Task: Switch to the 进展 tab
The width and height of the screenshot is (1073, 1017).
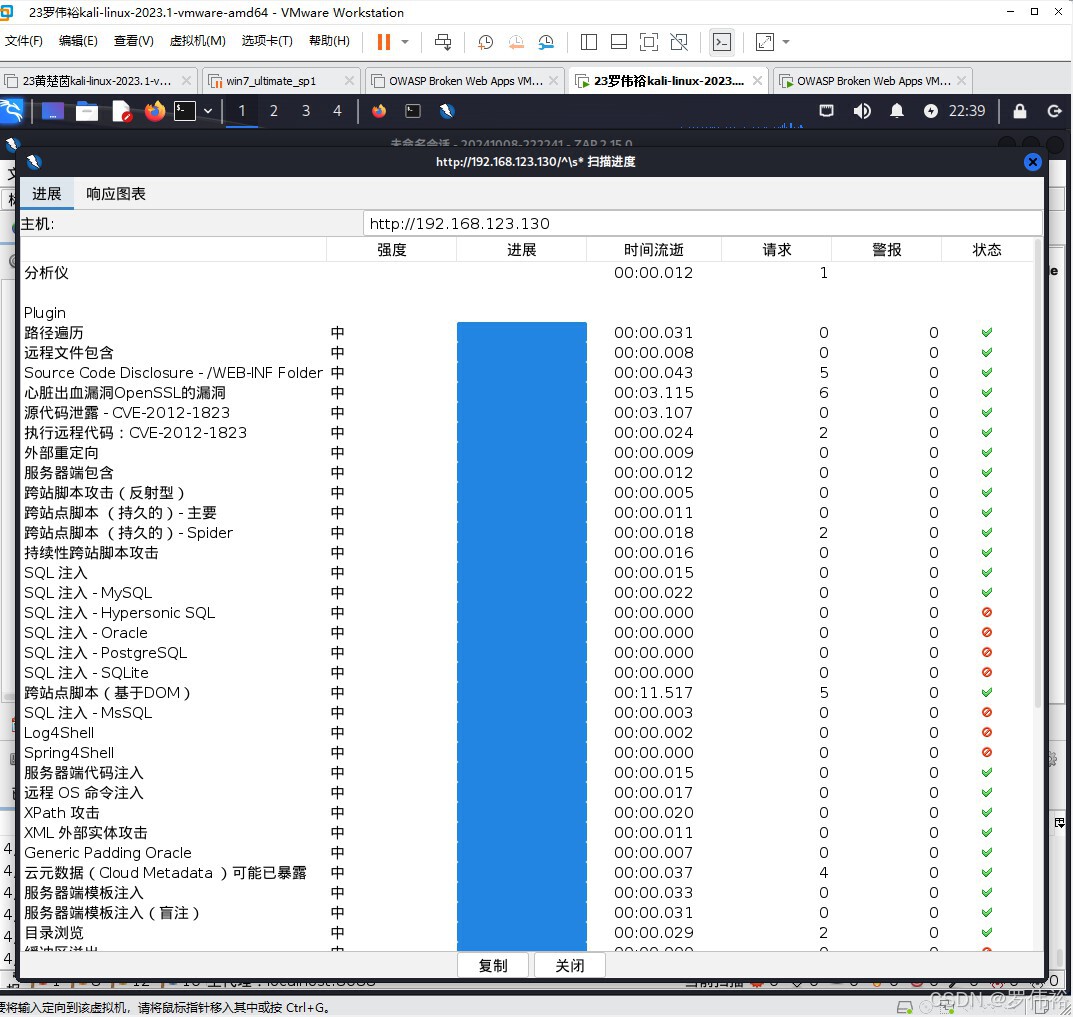Action: click(47, 194)
